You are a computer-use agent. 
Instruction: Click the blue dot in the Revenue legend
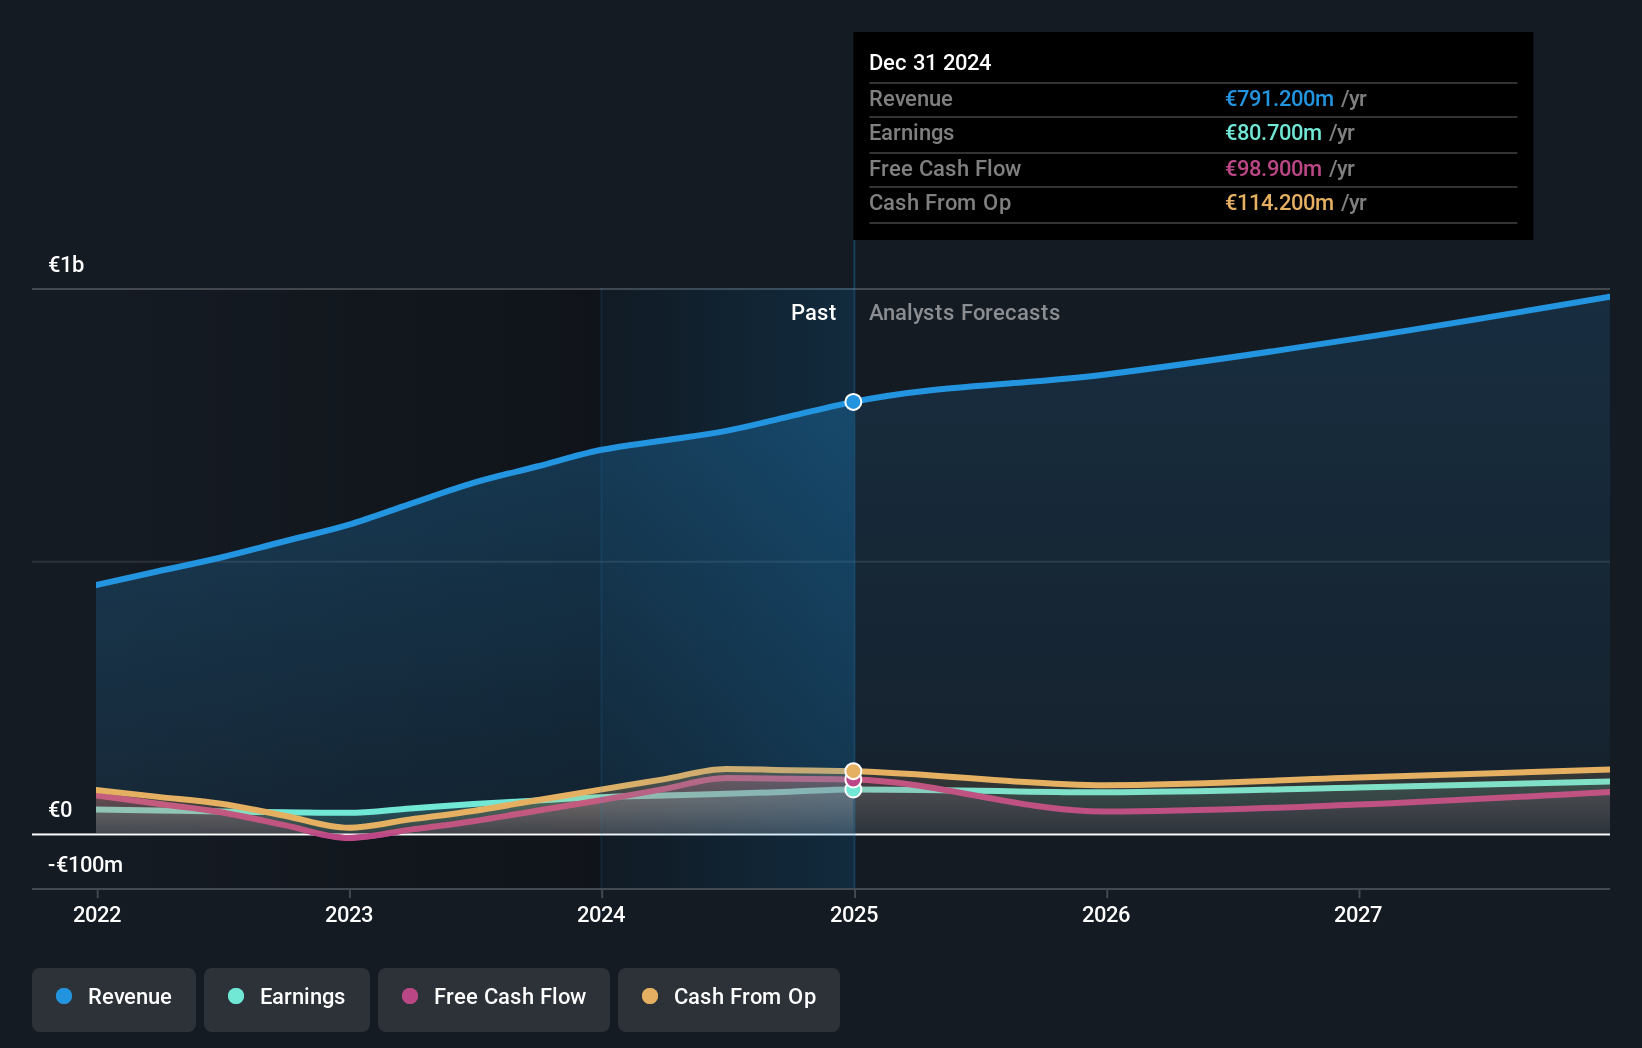pos(63,996)
